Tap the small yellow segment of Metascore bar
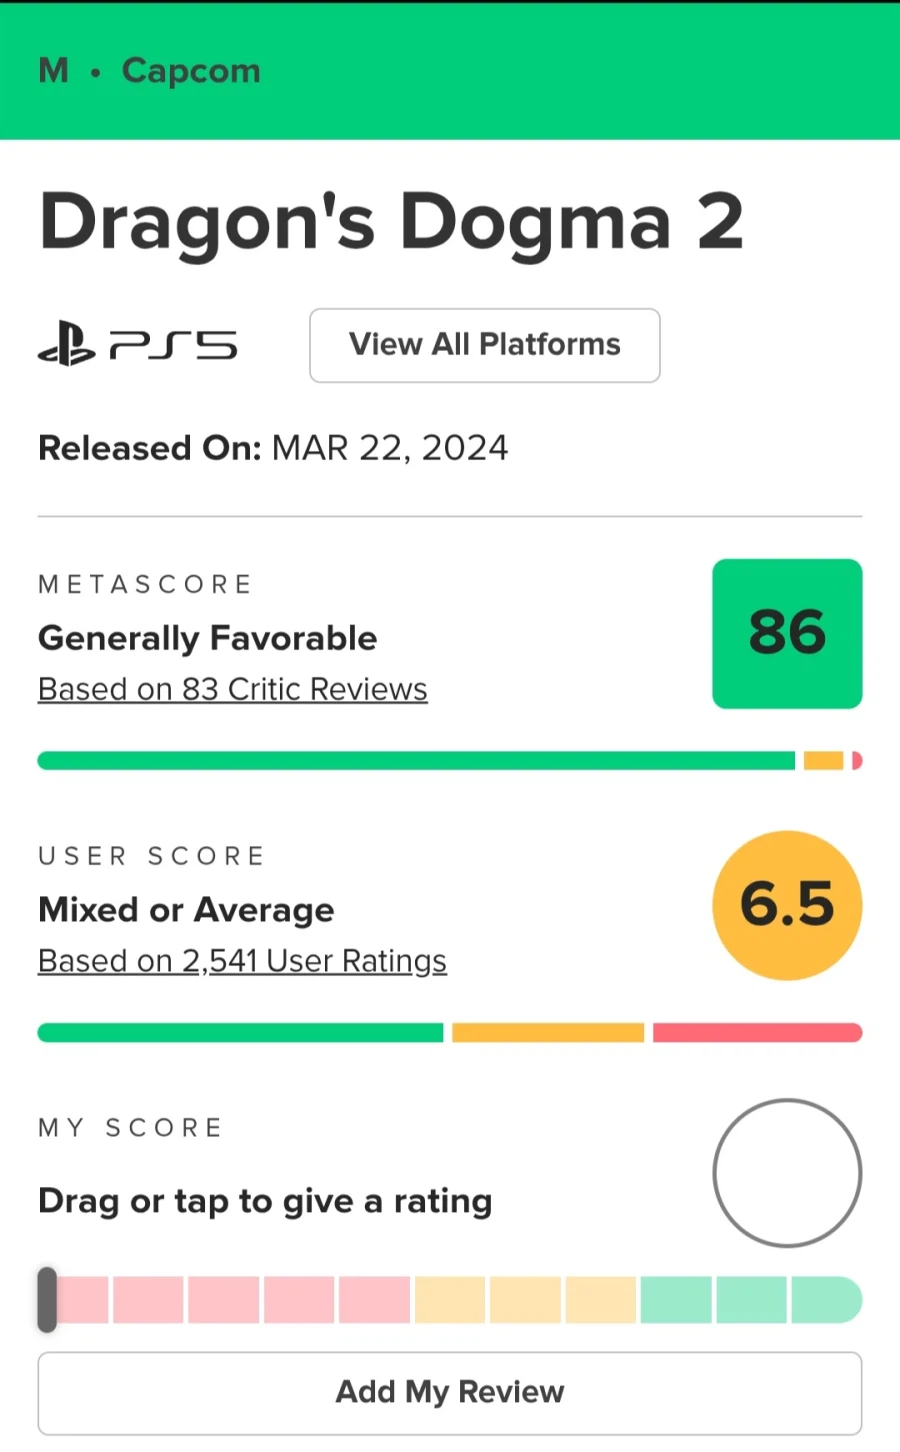The height and width of the screenshot is (1452, 900). click(823, 761)
